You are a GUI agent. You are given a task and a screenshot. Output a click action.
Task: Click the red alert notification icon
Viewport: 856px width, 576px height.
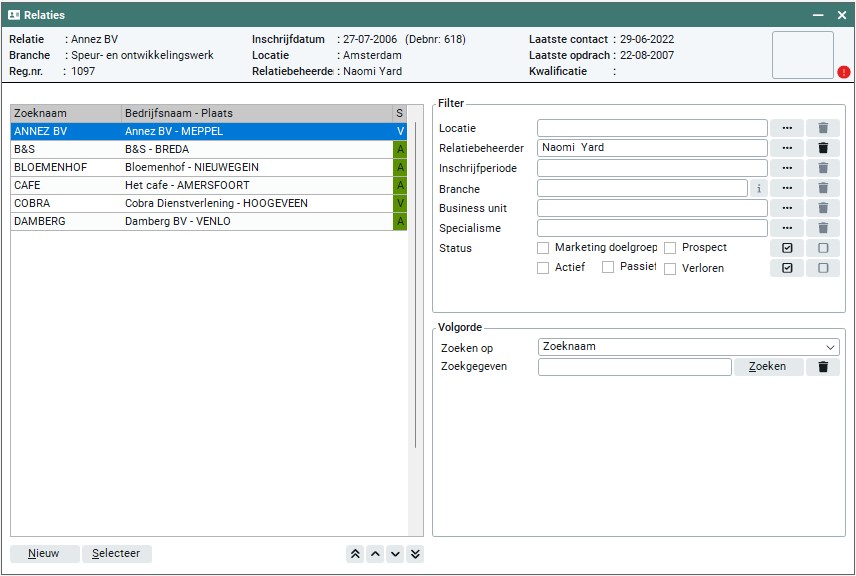point(844,72)
